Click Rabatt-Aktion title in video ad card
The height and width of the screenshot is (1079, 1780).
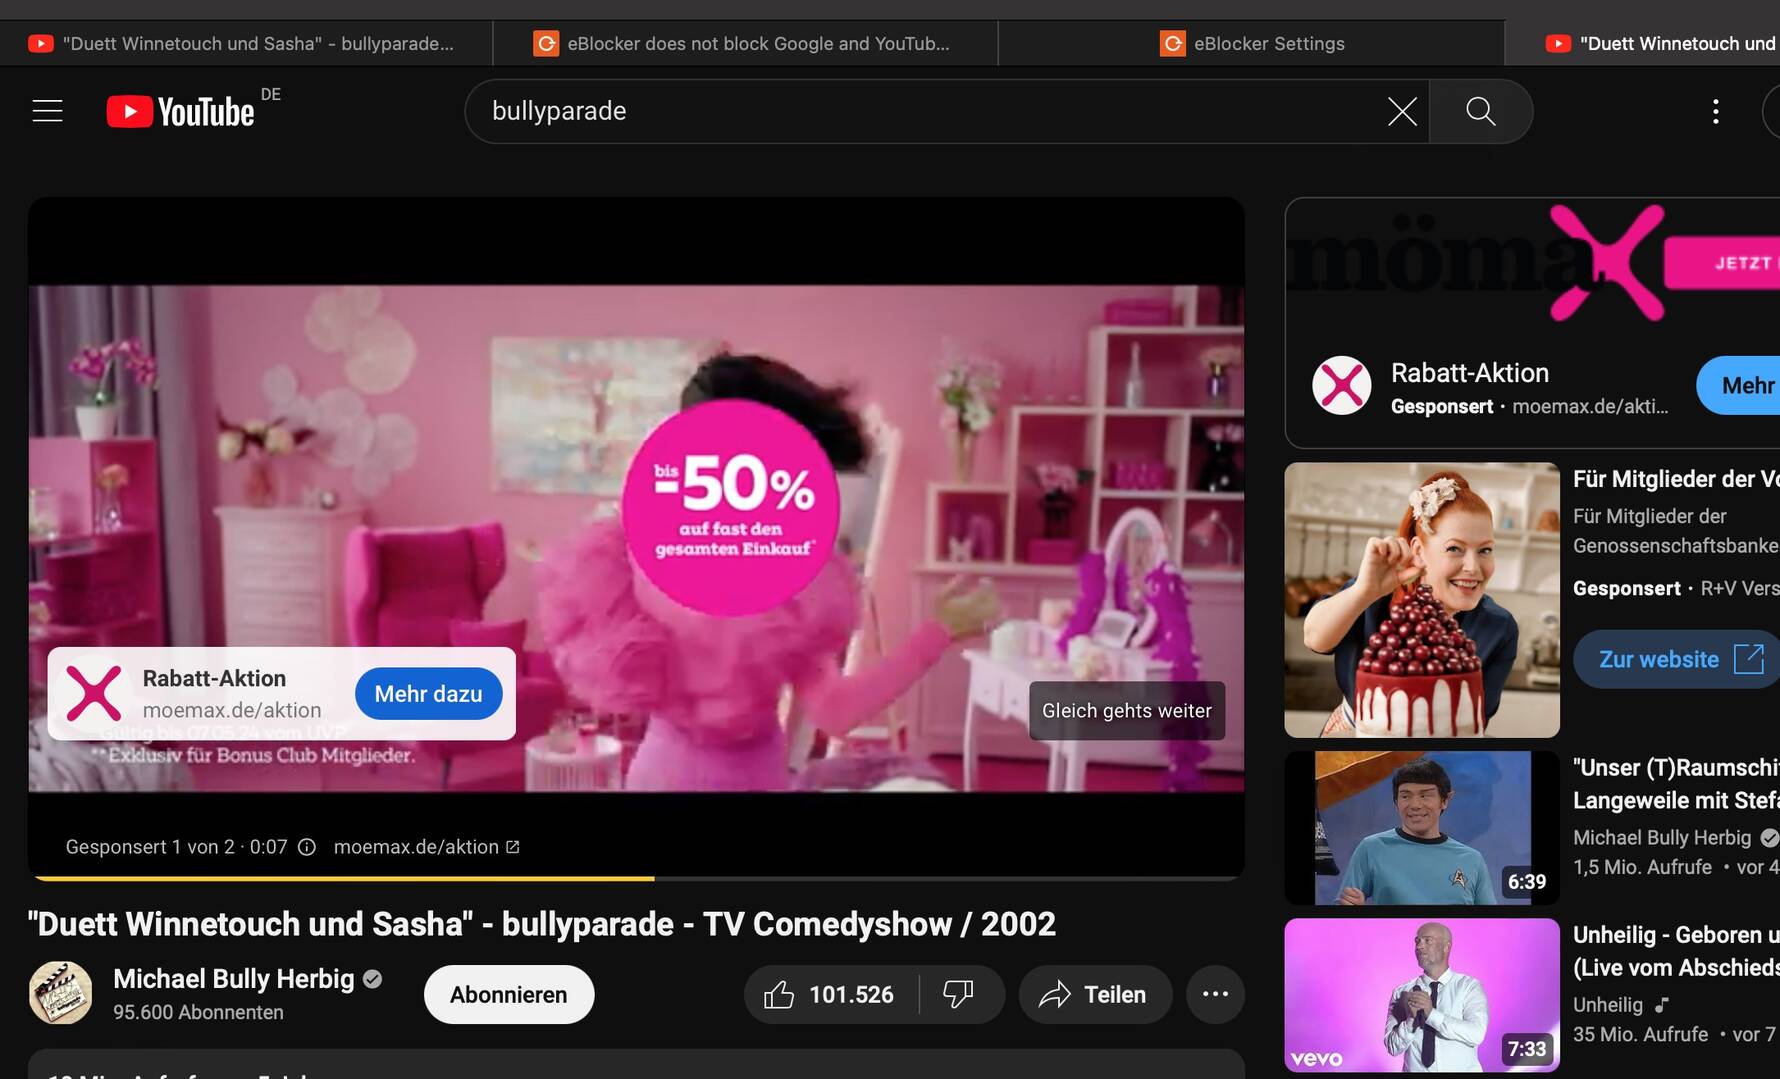pos(214,678)
